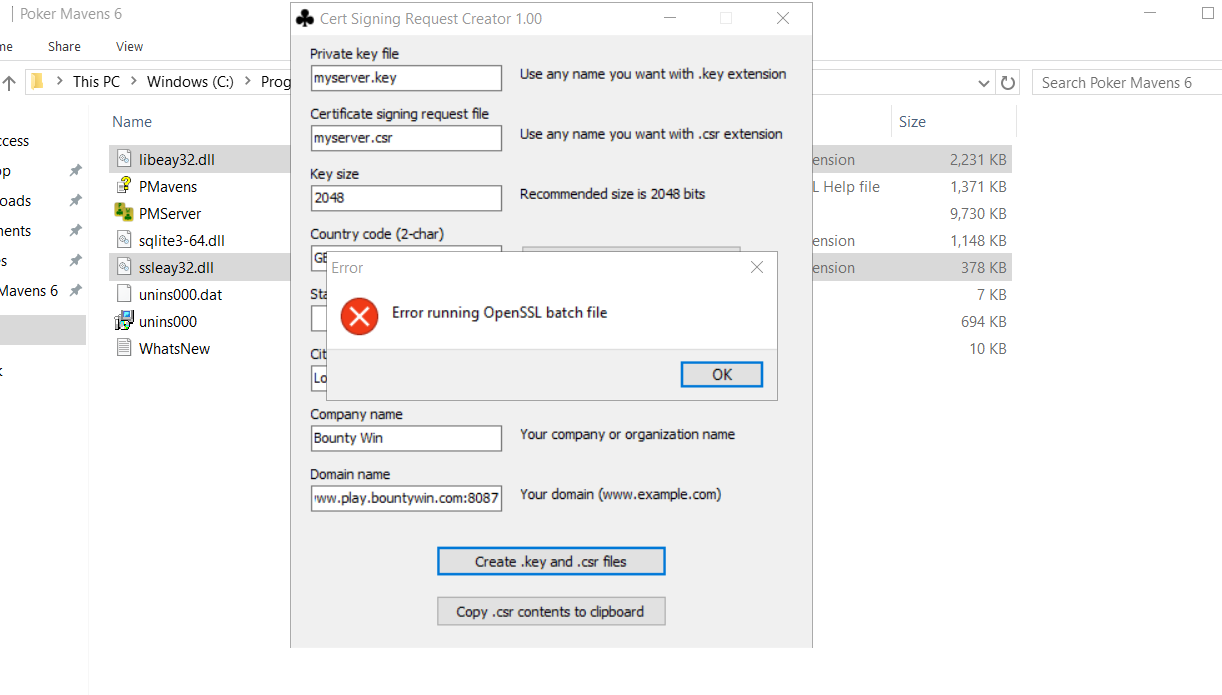Click the folder icon in address bar
The image size is (1222, 695).
[x=38, y=82]
